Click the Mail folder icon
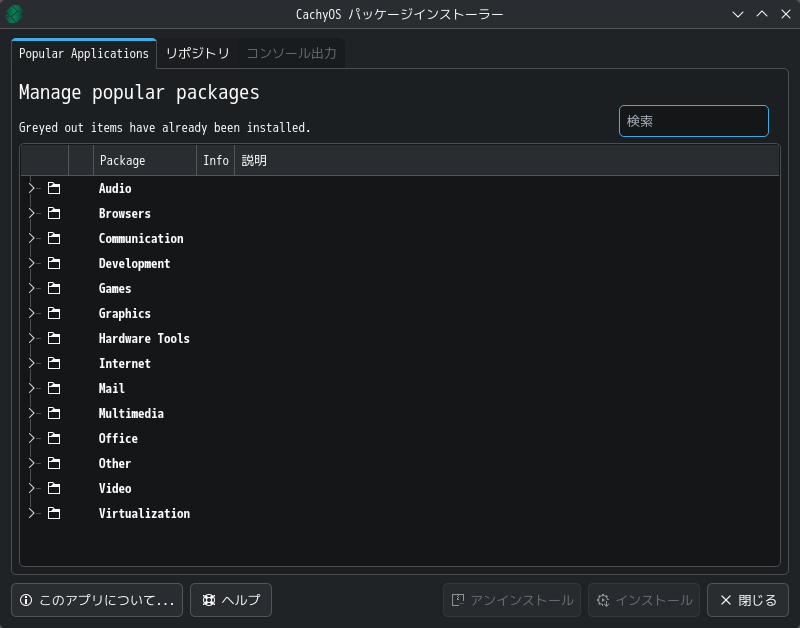Image resolution: width=800 pixels, height=628 pixels. click(x=54, y=388)
